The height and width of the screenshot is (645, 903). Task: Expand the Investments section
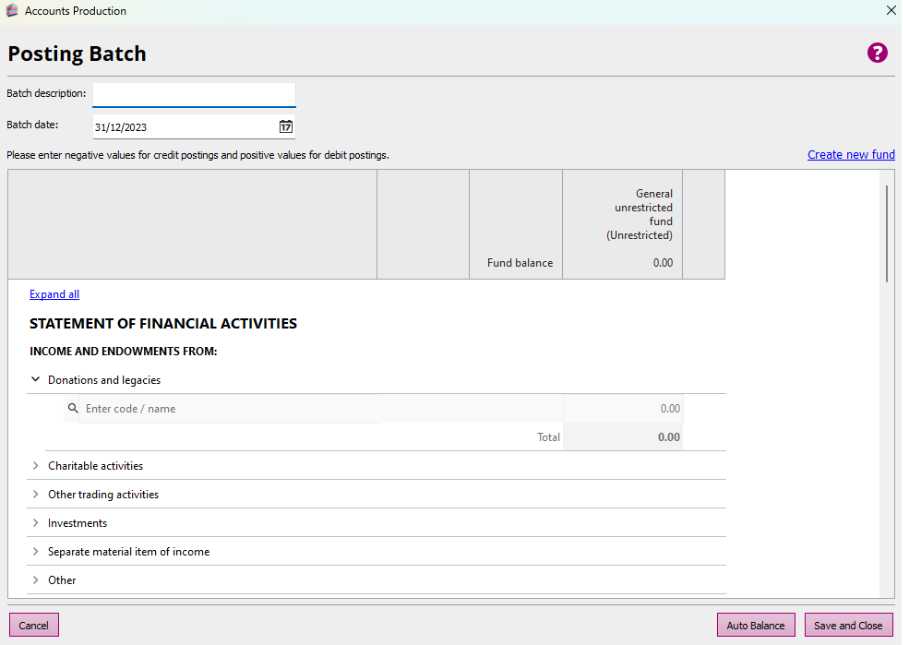tap(36, 523)
